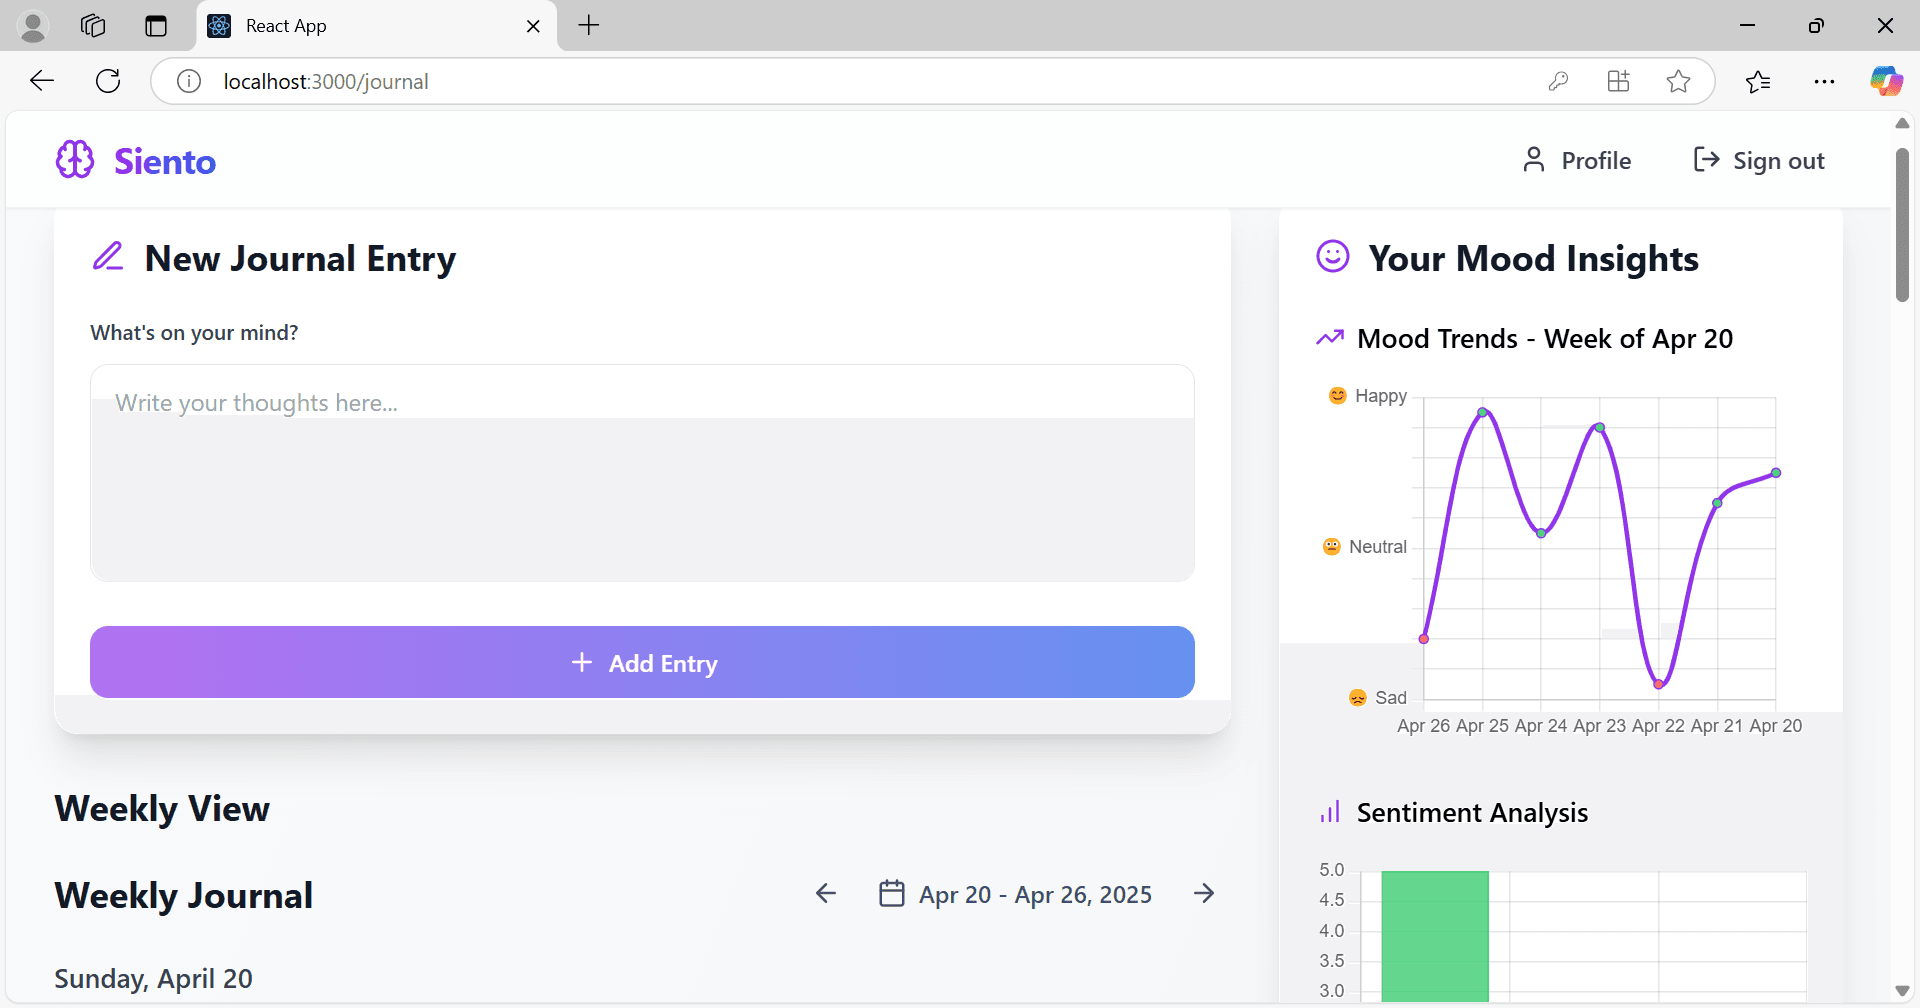
Task: Open the calendar icon in Weekly Journal
Action: point(893,893)
